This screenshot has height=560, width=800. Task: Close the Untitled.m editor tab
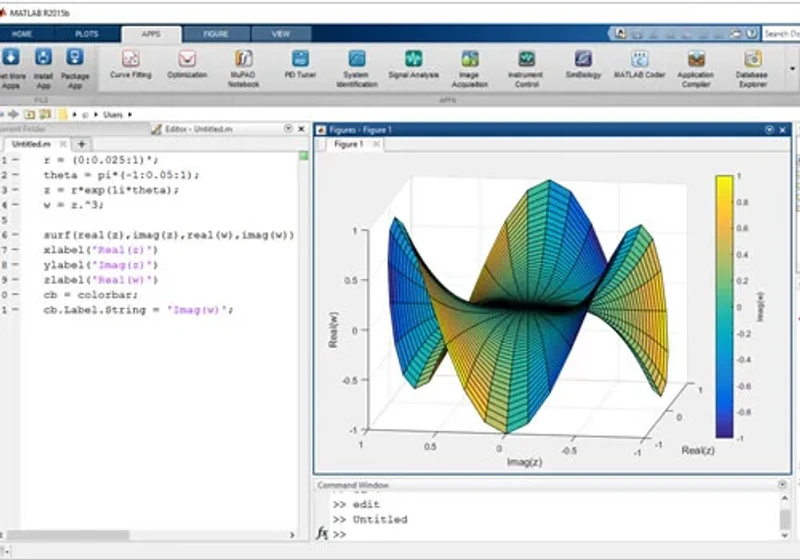click(x=63, y=144)
